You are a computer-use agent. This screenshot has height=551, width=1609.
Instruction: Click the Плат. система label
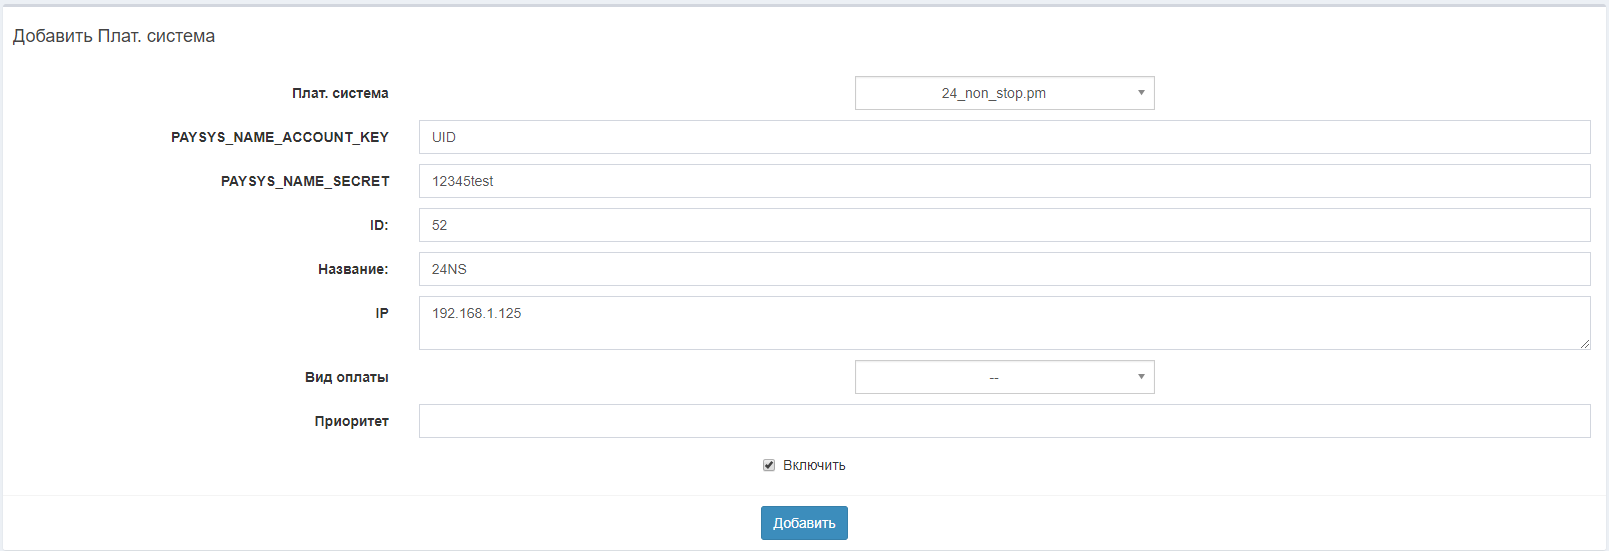pyautogui.click(x=340, y=93)
